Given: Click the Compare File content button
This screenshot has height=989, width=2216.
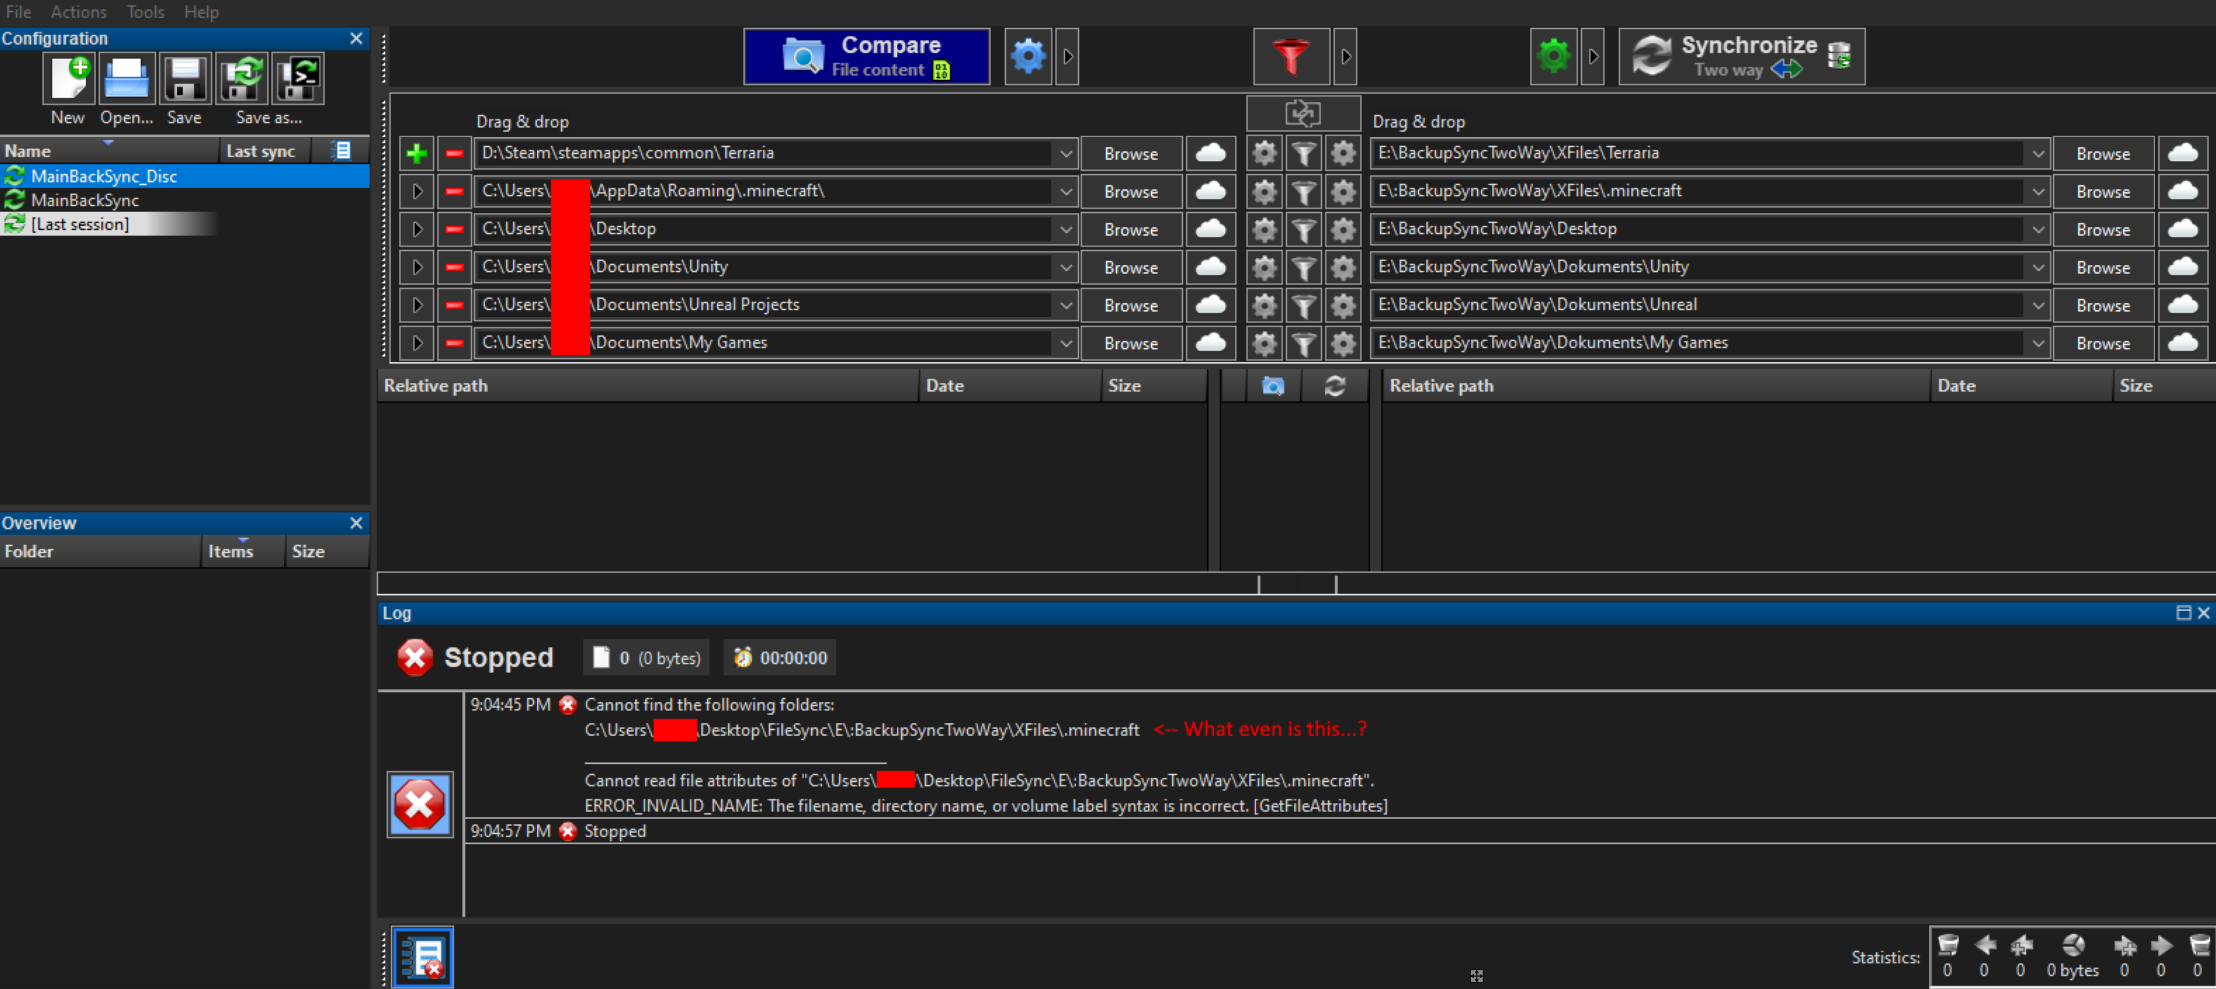Looking at the screenshot, I should point(867,56).
